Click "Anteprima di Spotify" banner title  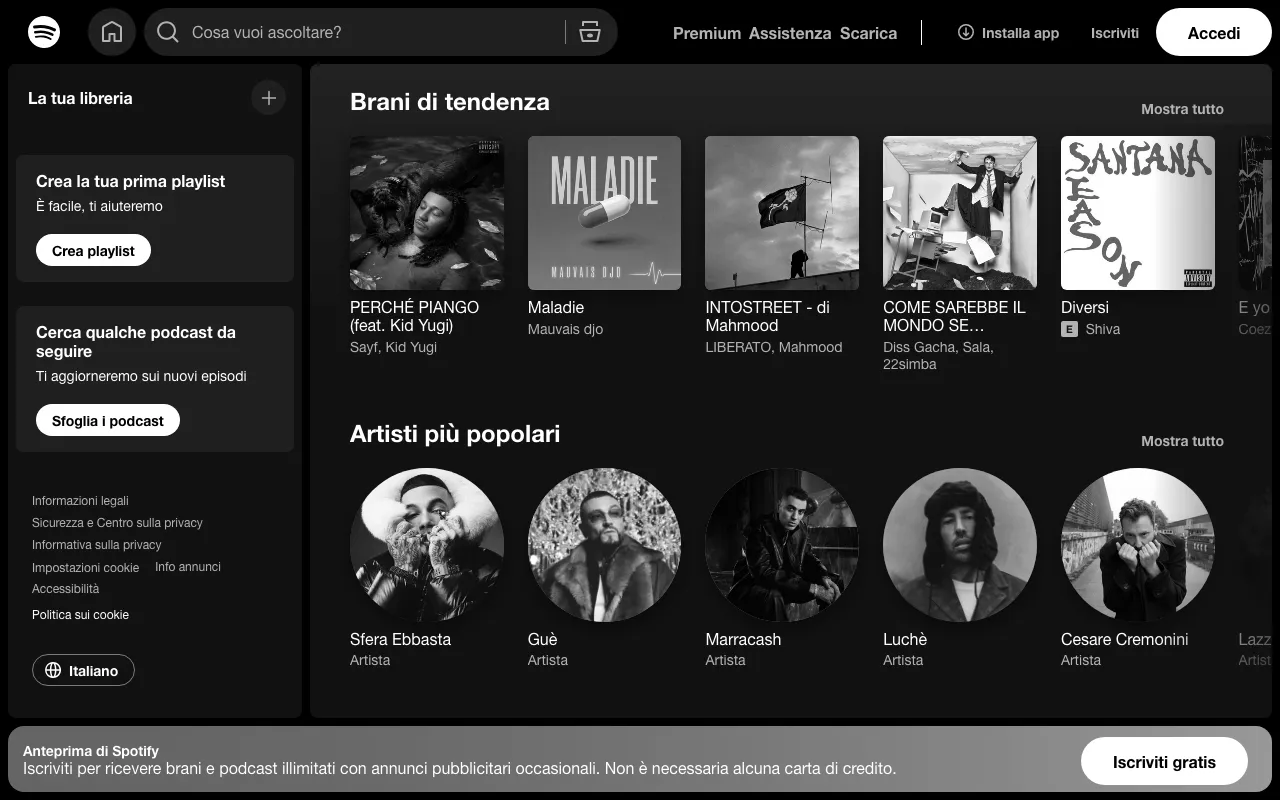(91, 751)
